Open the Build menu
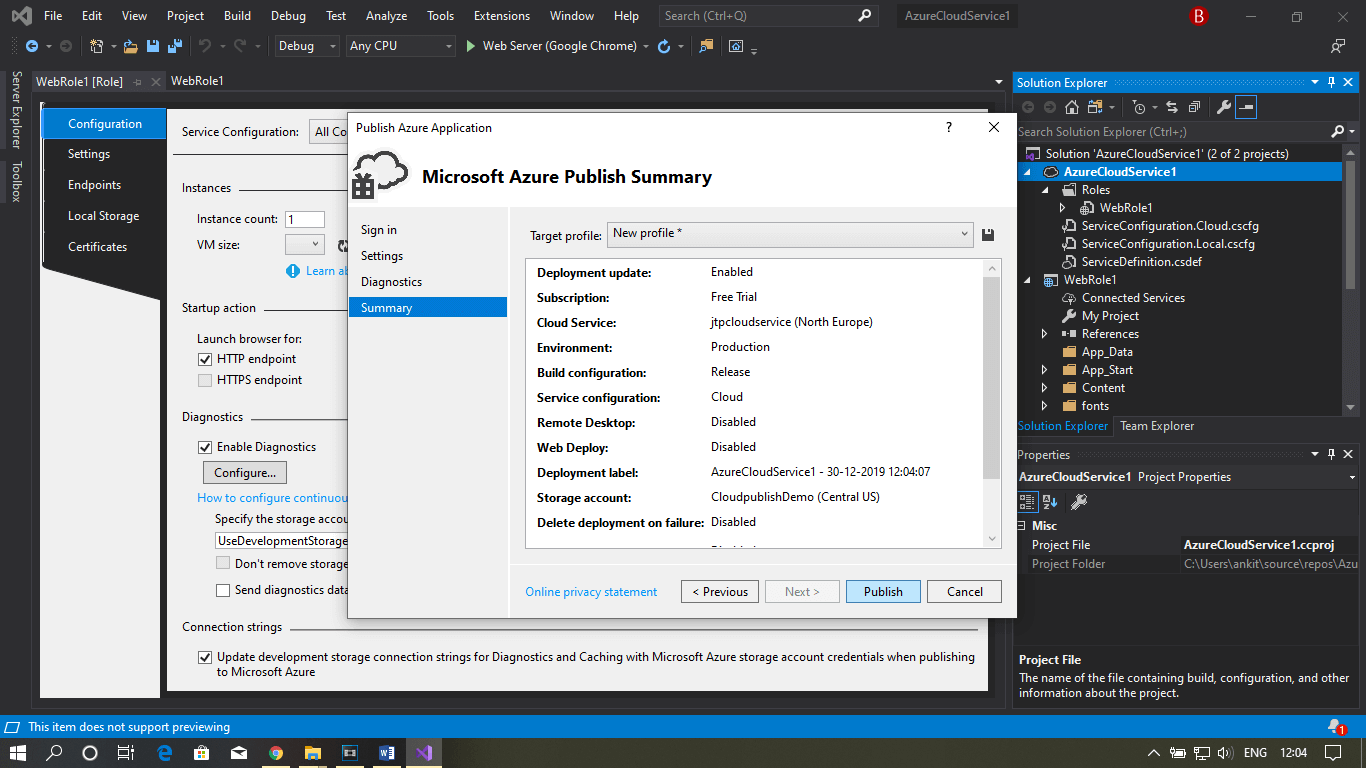This screenshot has width=1366, height=768. tap(237, 16)
